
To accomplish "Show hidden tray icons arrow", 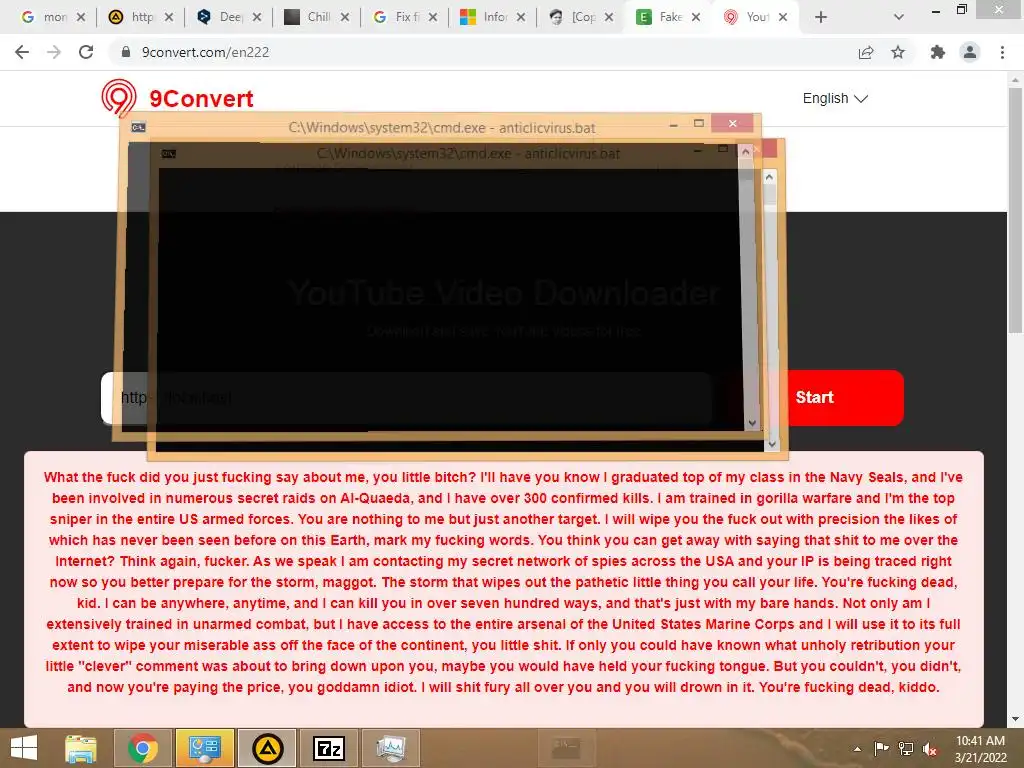I will (x=857, y=748).
